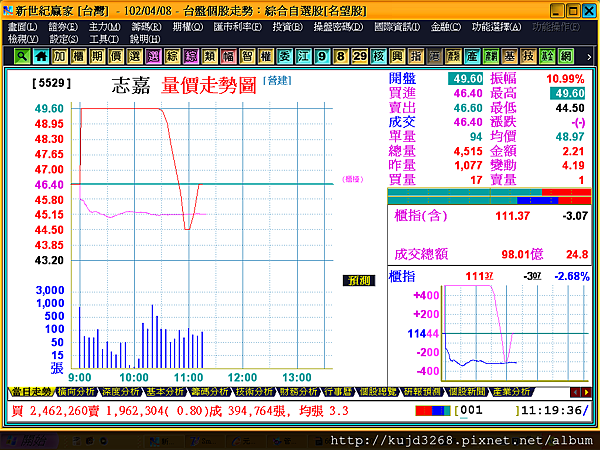Viewport: 600px width, 450px height.
Task: Click the home icon in toolbar
Action: tap(41, 56)
